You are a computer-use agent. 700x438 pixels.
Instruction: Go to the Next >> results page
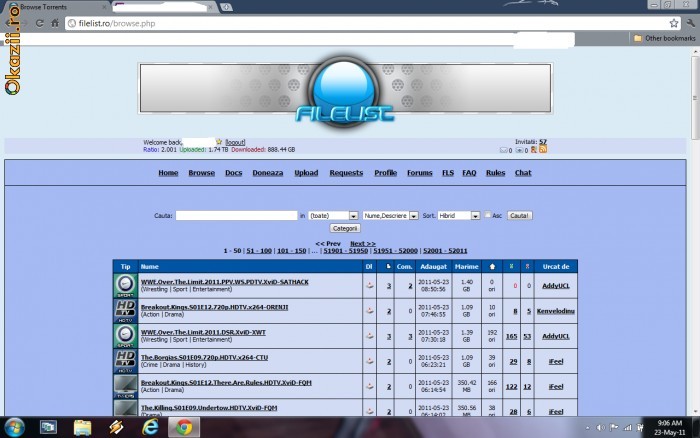tap(363, 243)
